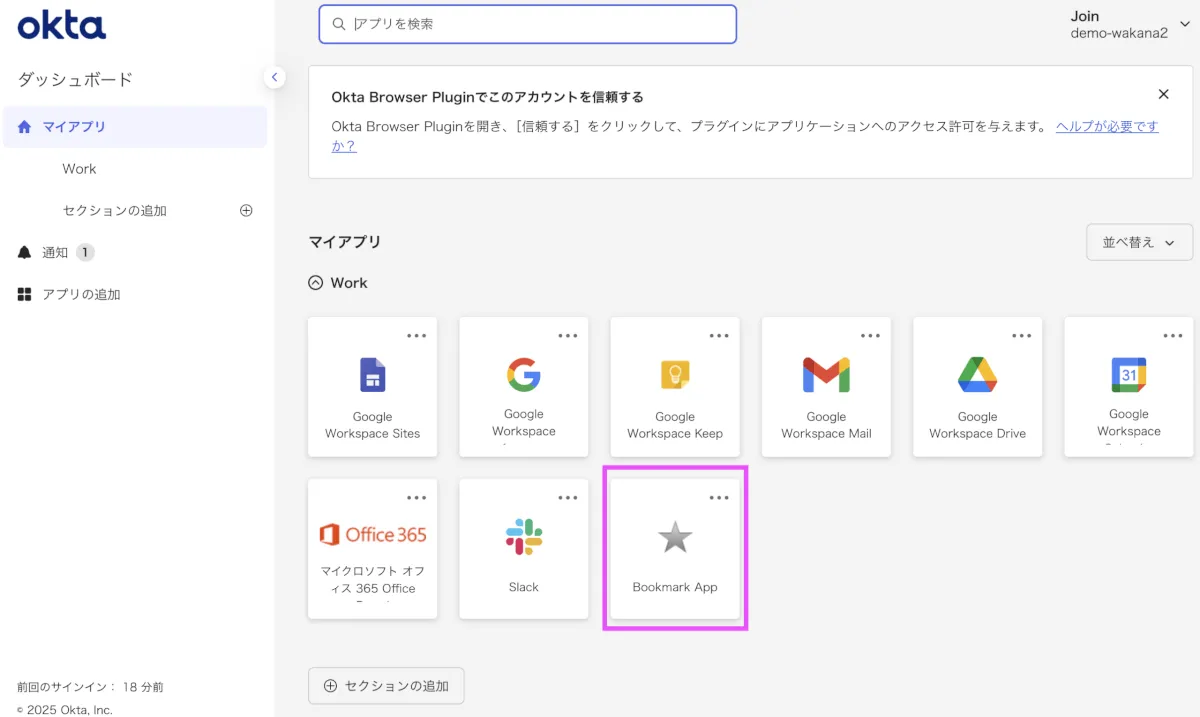Open three-dot menu on Google G logo card
This screenshot has width=1200, height=717.
568,336
